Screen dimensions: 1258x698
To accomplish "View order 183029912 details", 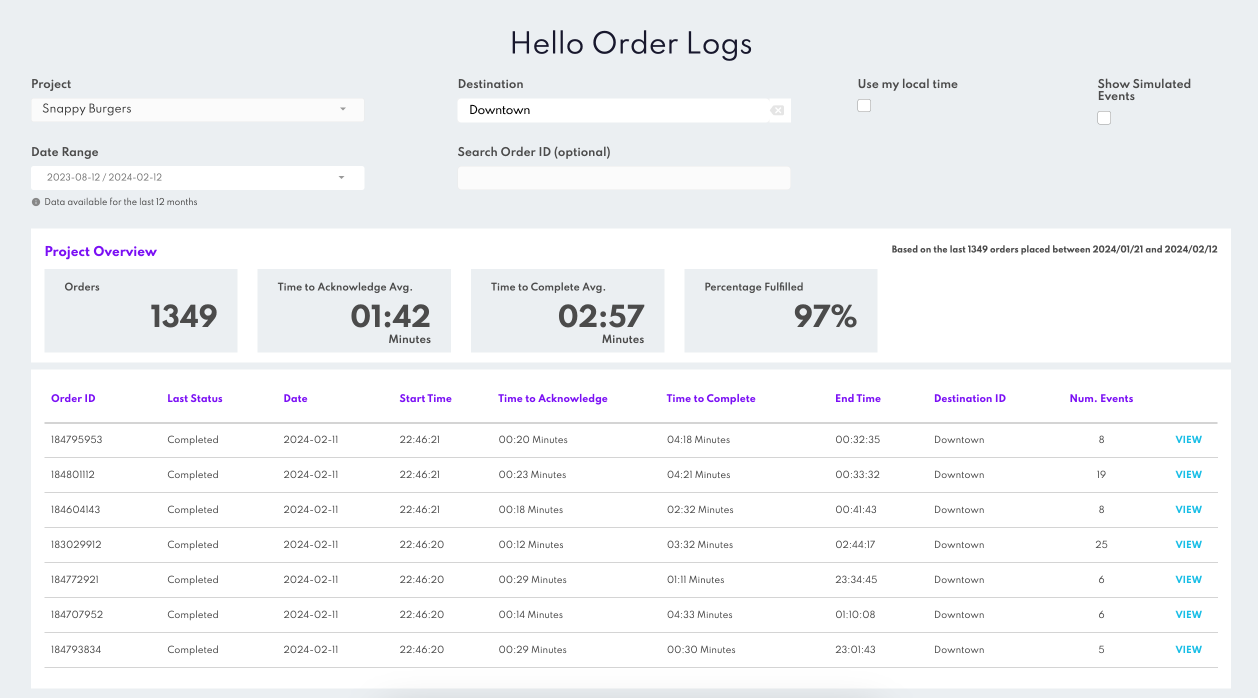I will click(1188, 545).
